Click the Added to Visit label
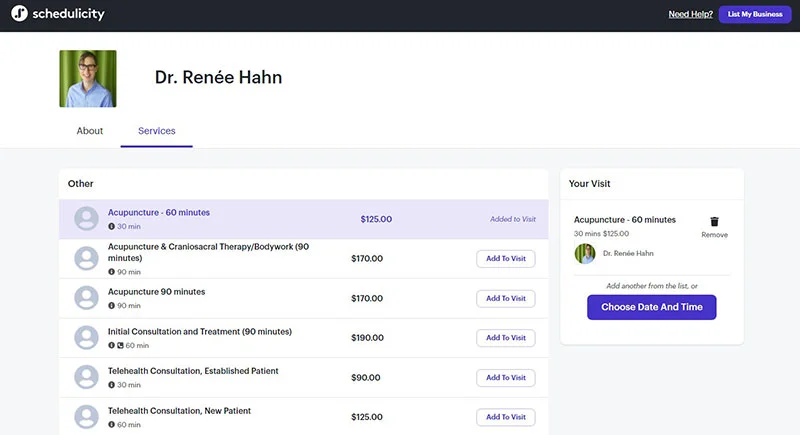800x435 pixels. tap(513, 219)
